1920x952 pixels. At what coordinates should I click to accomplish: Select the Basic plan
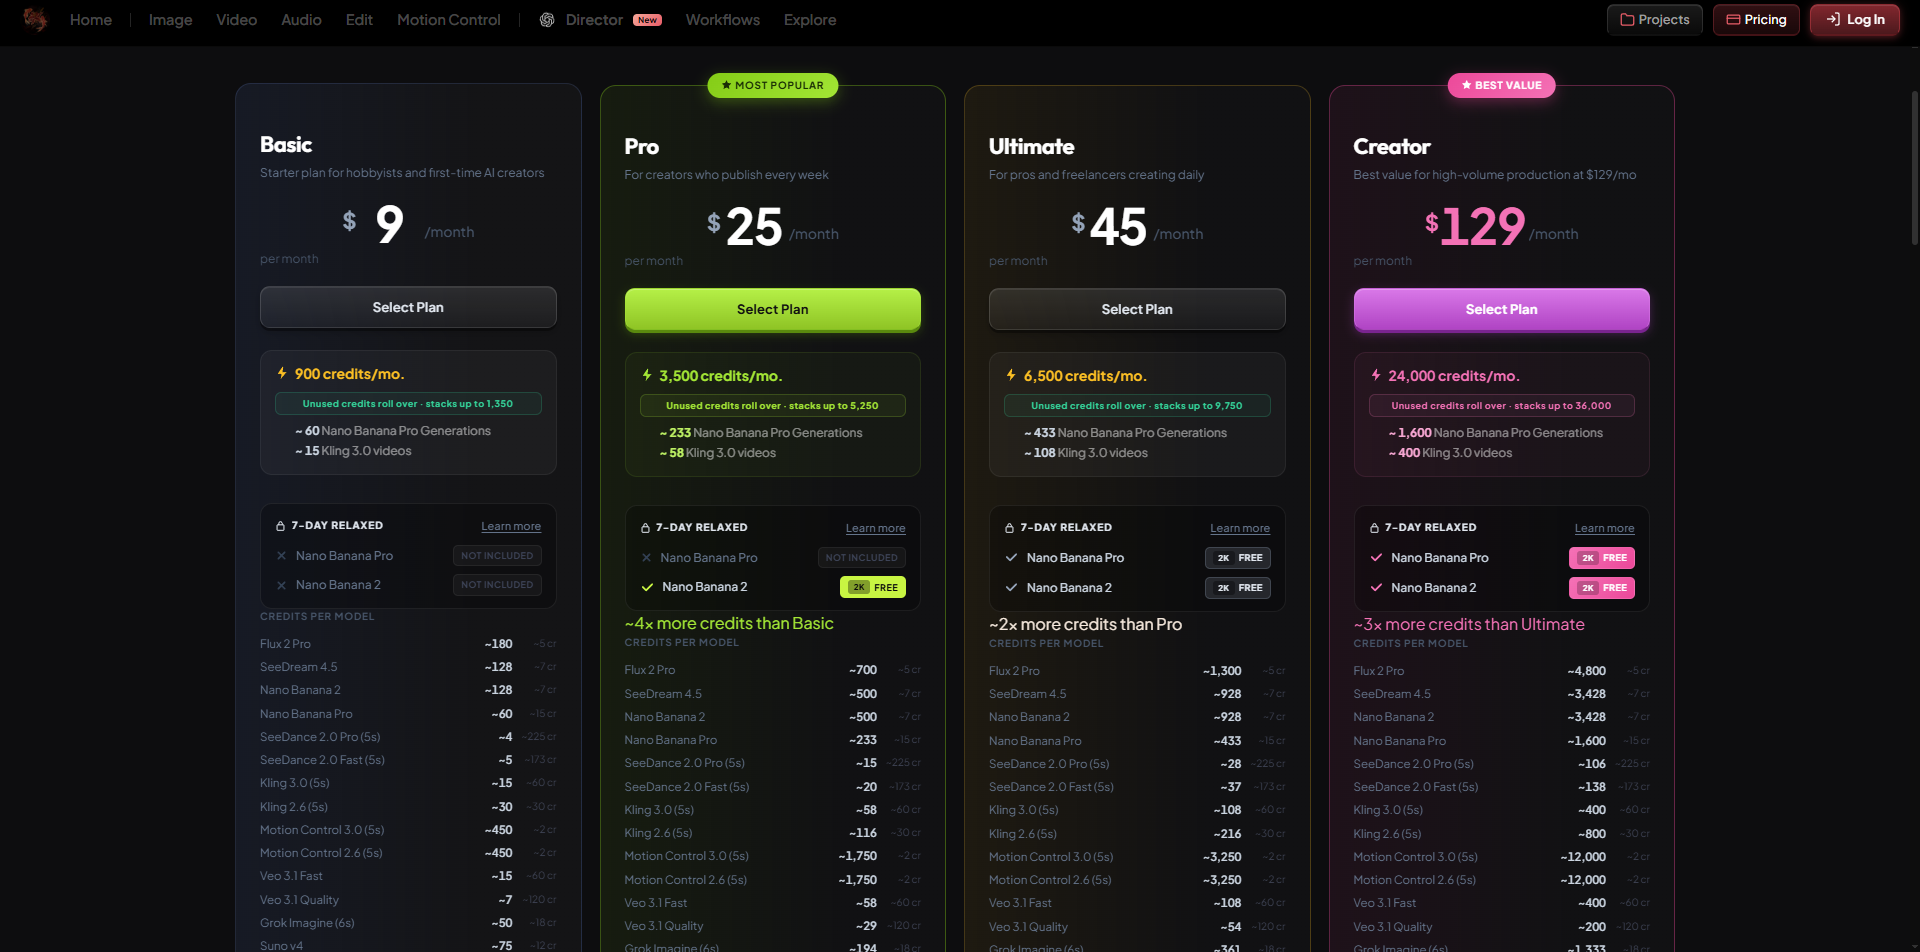point(408,307)
